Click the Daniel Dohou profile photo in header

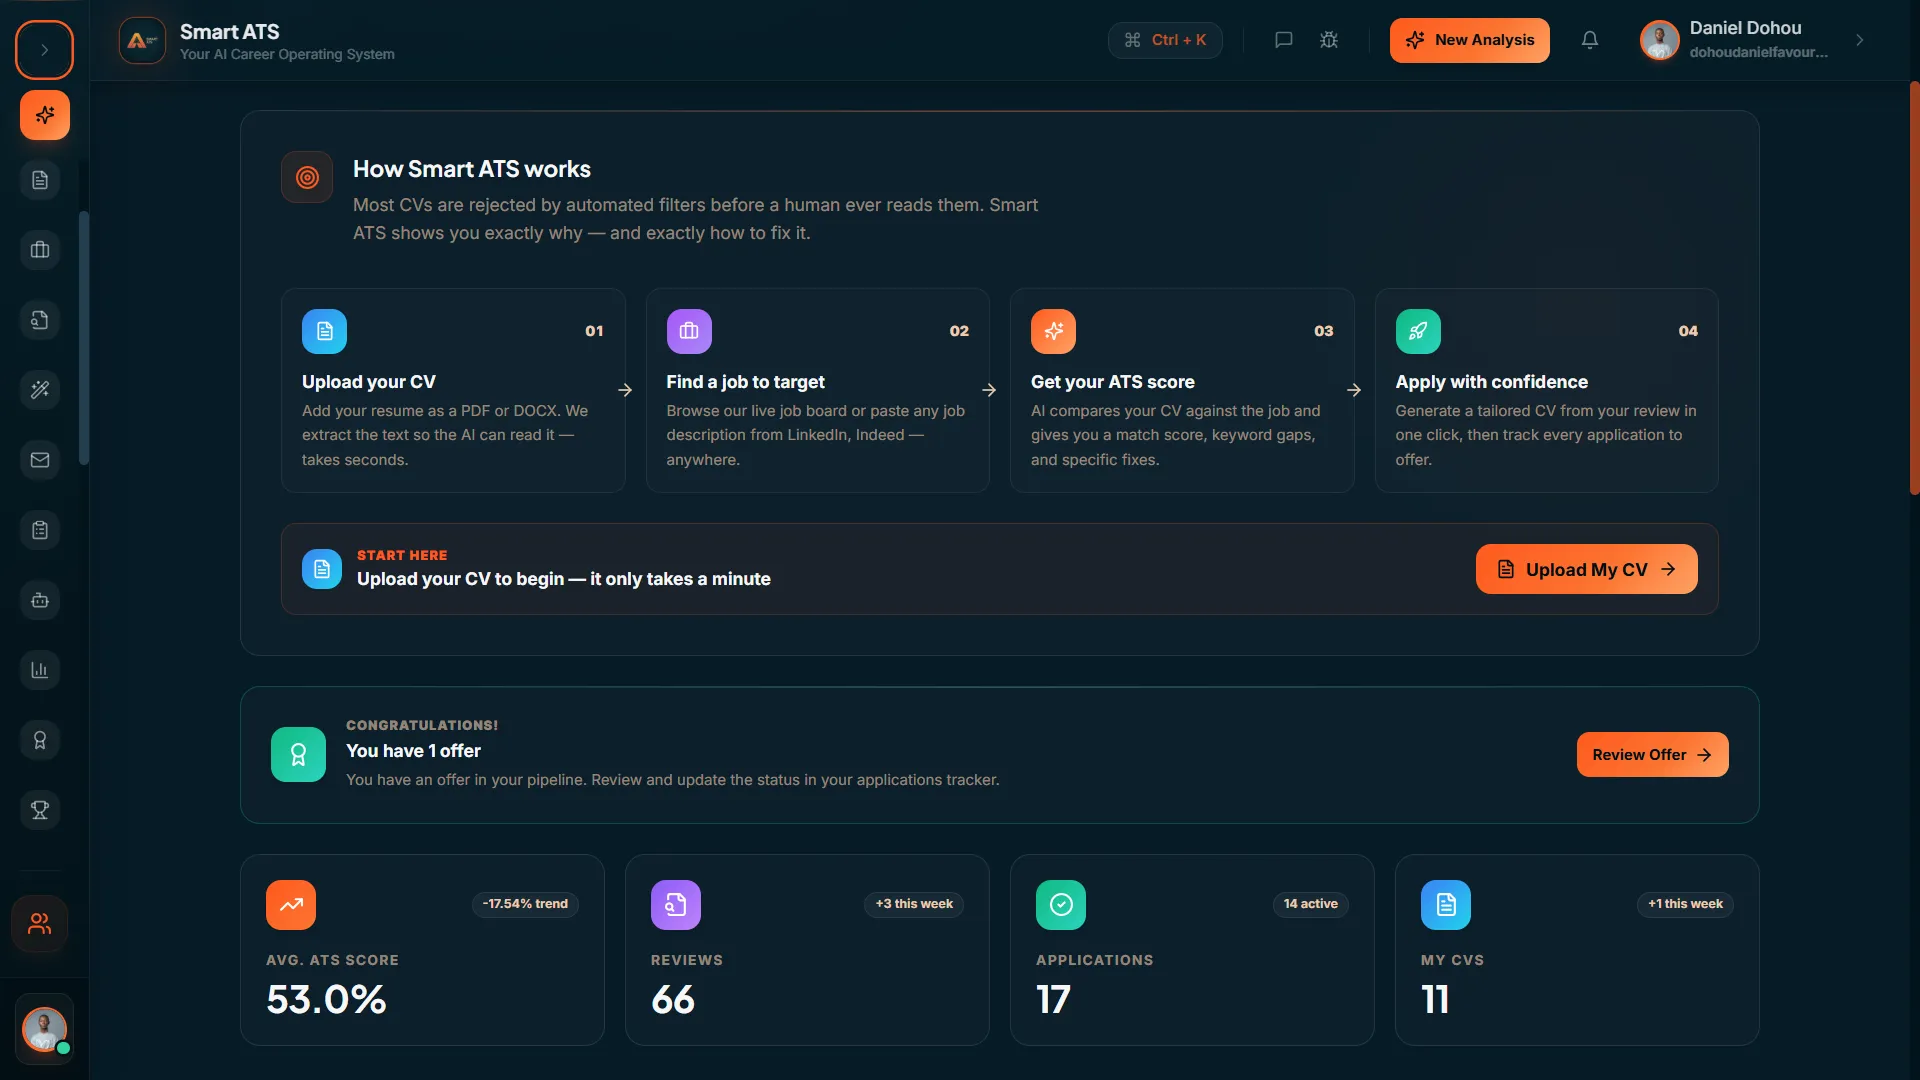pos(1660,40)
